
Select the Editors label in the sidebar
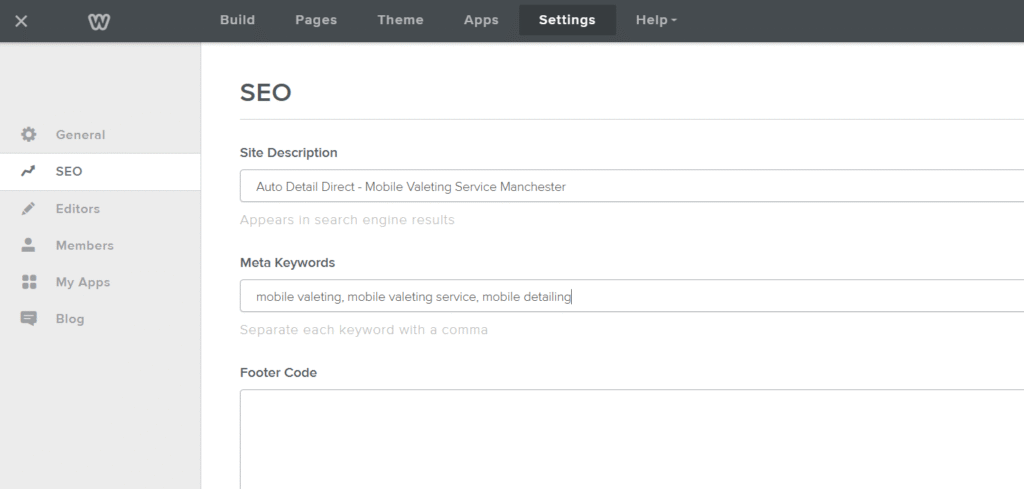click(x=78, y=209)
